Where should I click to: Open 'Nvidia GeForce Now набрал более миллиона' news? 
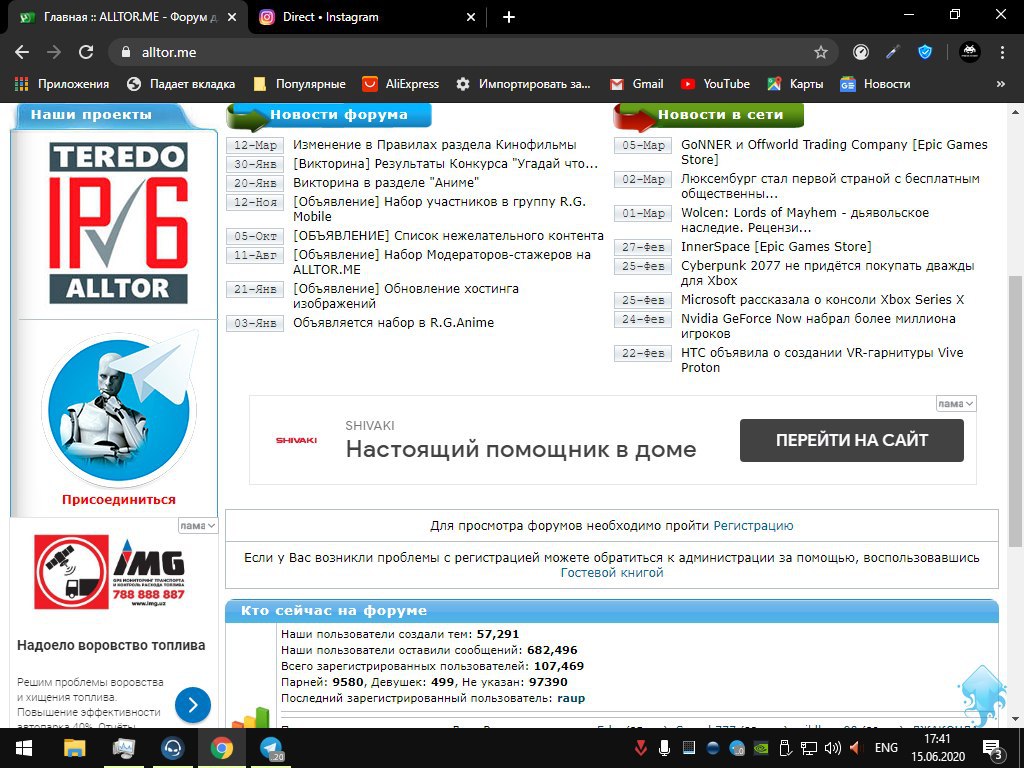click(818, 326)
